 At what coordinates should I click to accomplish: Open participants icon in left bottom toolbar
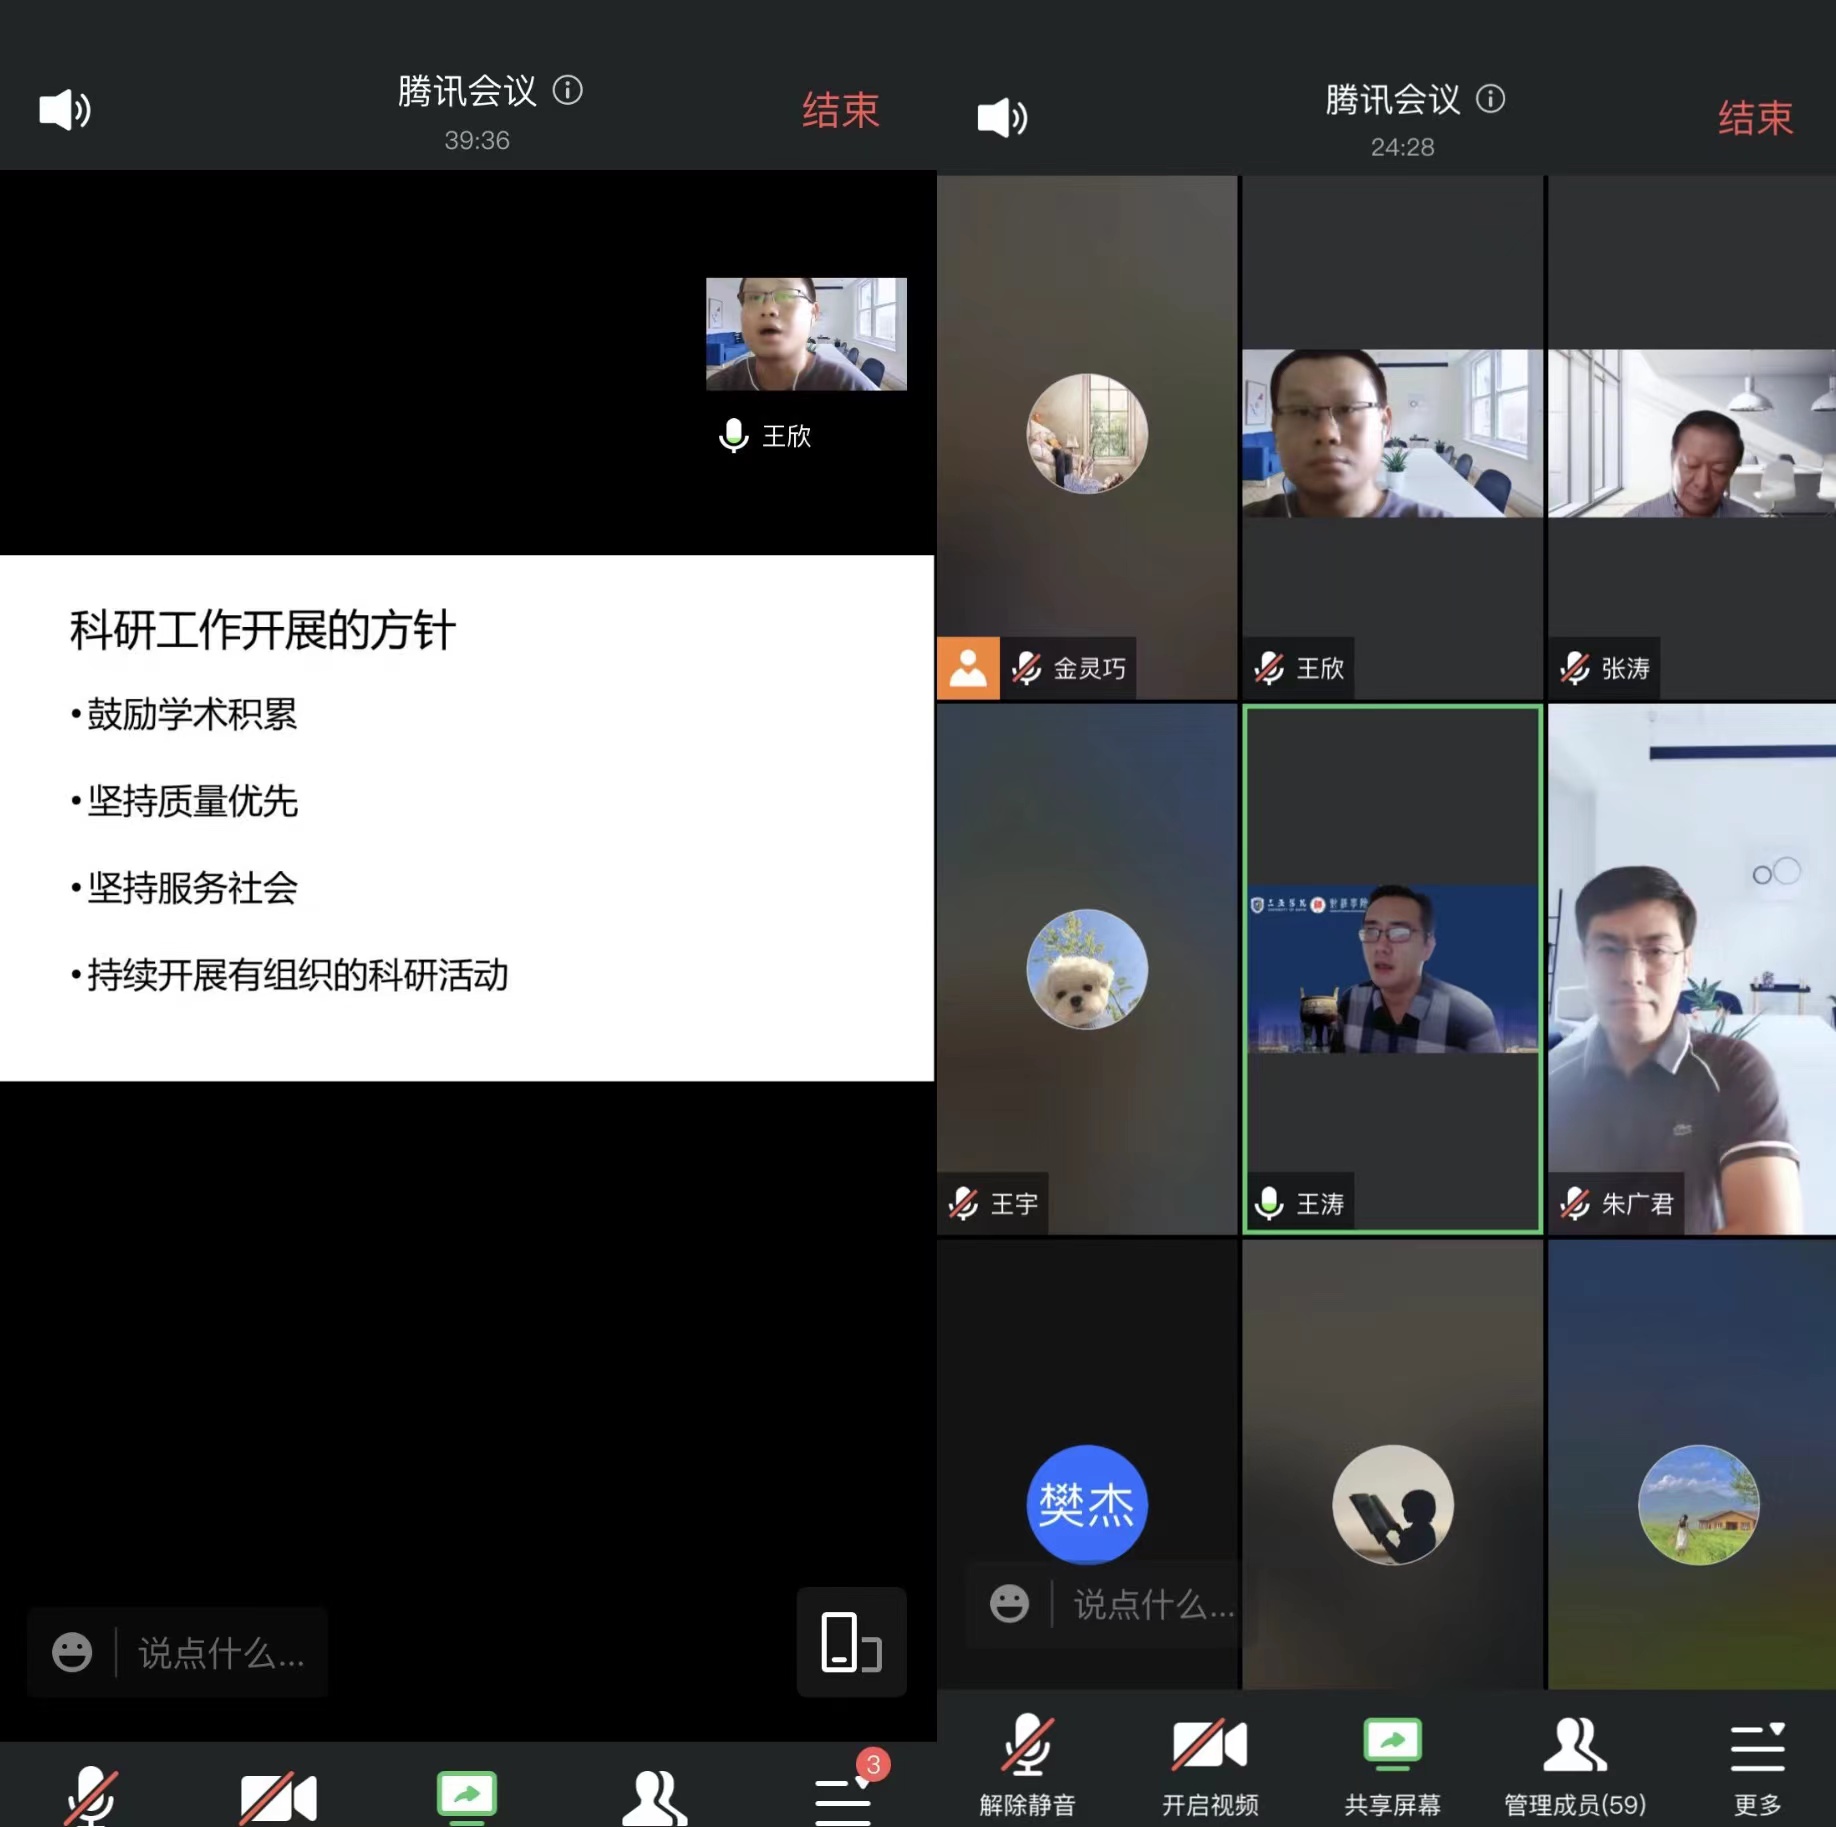[x=654, y=1797]
